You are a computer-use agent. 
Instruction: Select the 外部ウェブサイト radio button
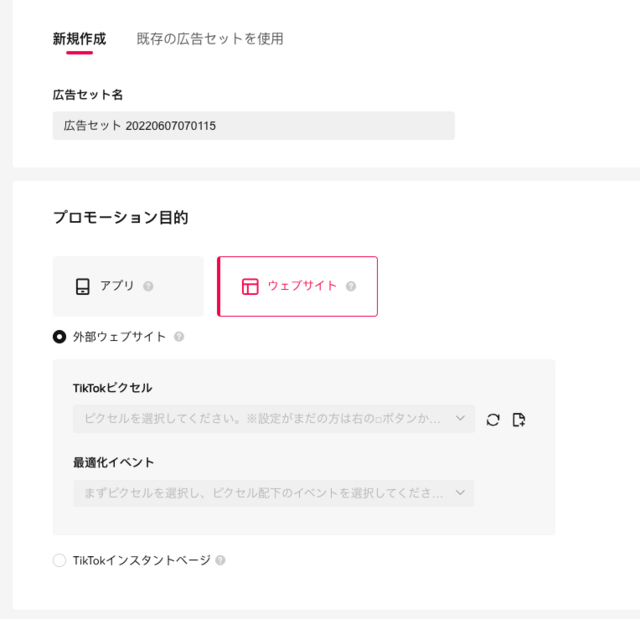coord(60,337)
